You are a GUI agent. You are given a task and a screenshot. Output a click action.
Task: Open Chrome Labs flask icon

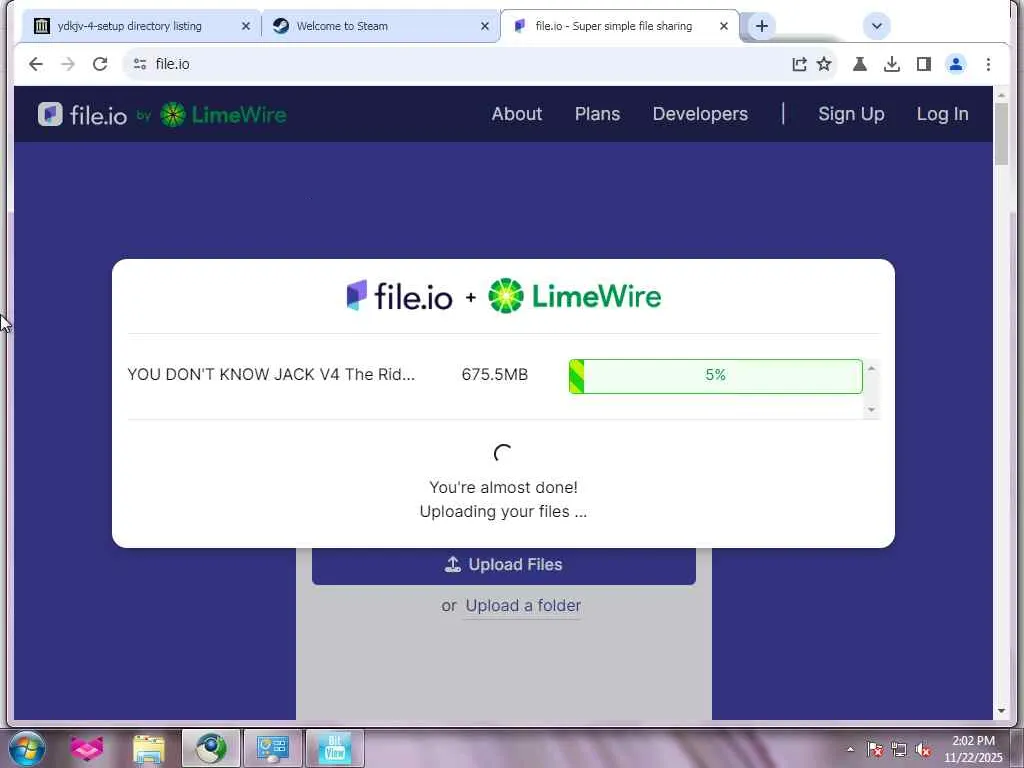point(859,64)
